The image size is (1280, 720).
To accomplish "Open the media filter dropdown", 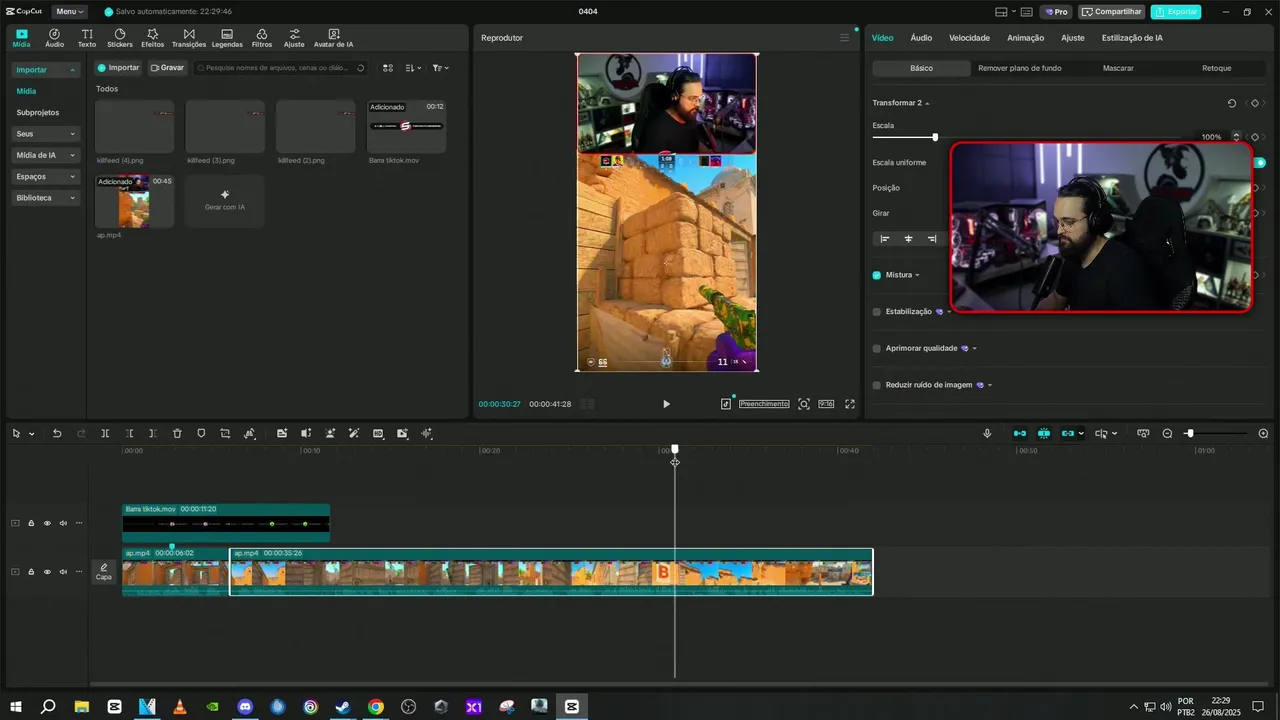I will (441, 68).
